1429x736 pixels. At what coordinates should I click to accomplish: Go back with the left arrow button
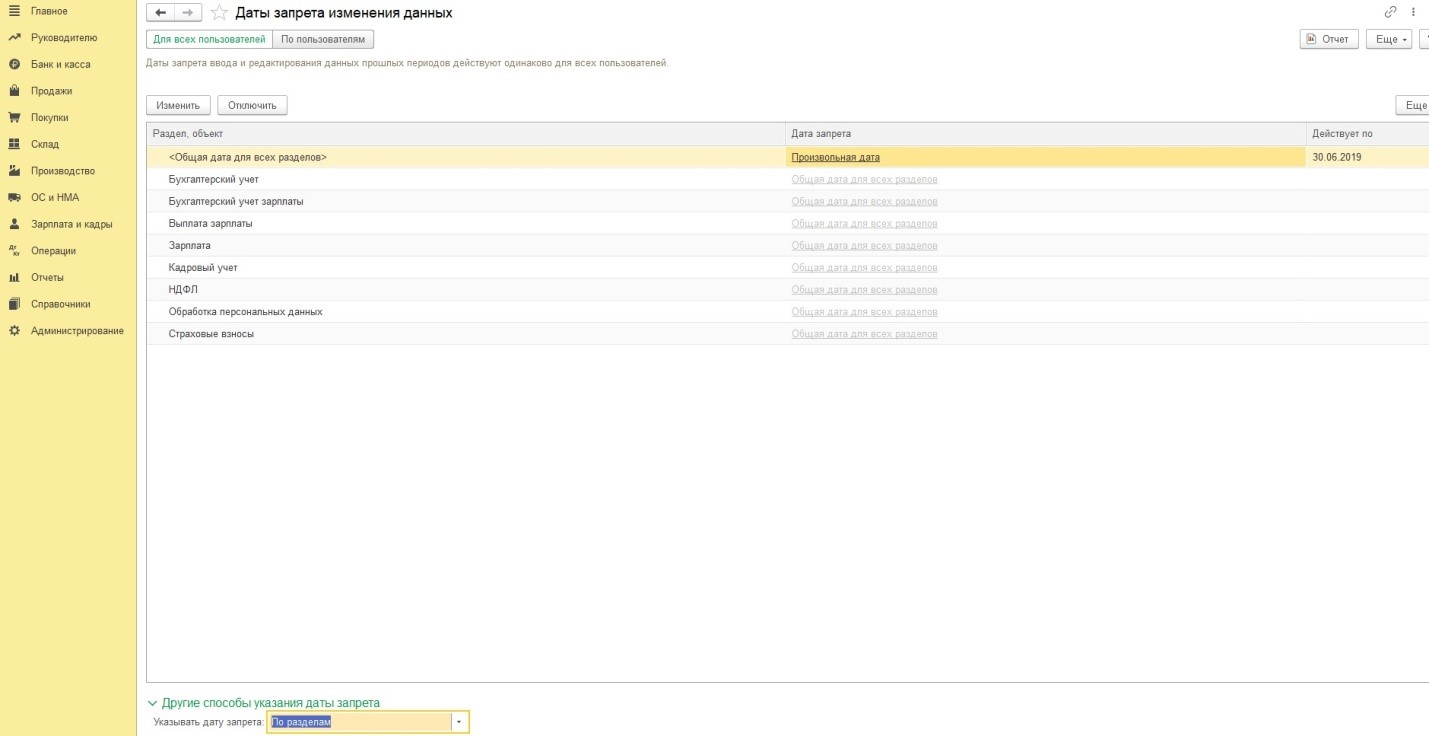point(161,13)
